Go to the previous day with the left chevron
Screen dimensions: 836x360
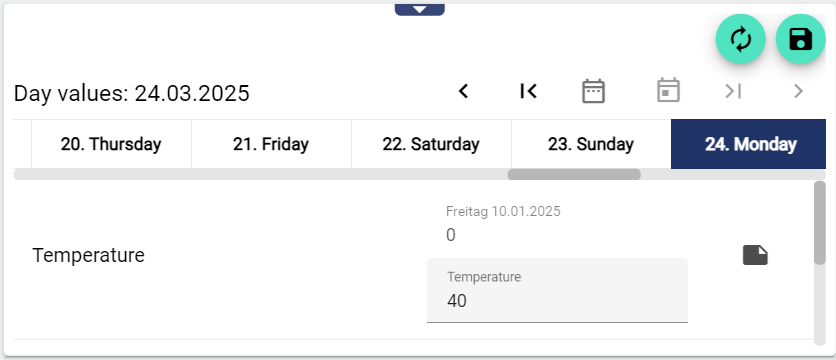point(463,92)
